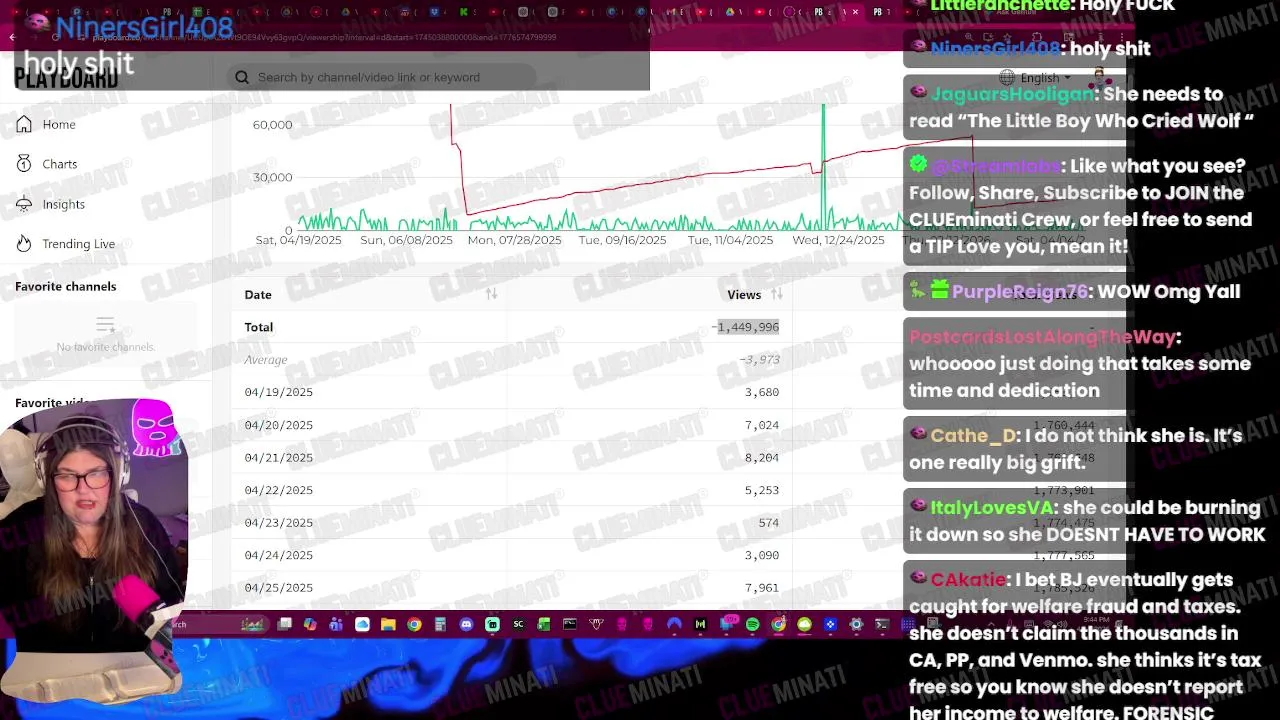1280x720 pixels.
Task: Click the Date column header
Action: (258, 294)
